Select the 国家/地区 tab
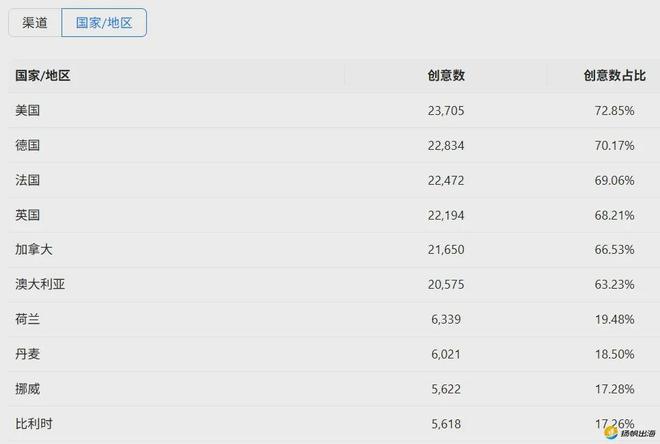 [104, 22]
